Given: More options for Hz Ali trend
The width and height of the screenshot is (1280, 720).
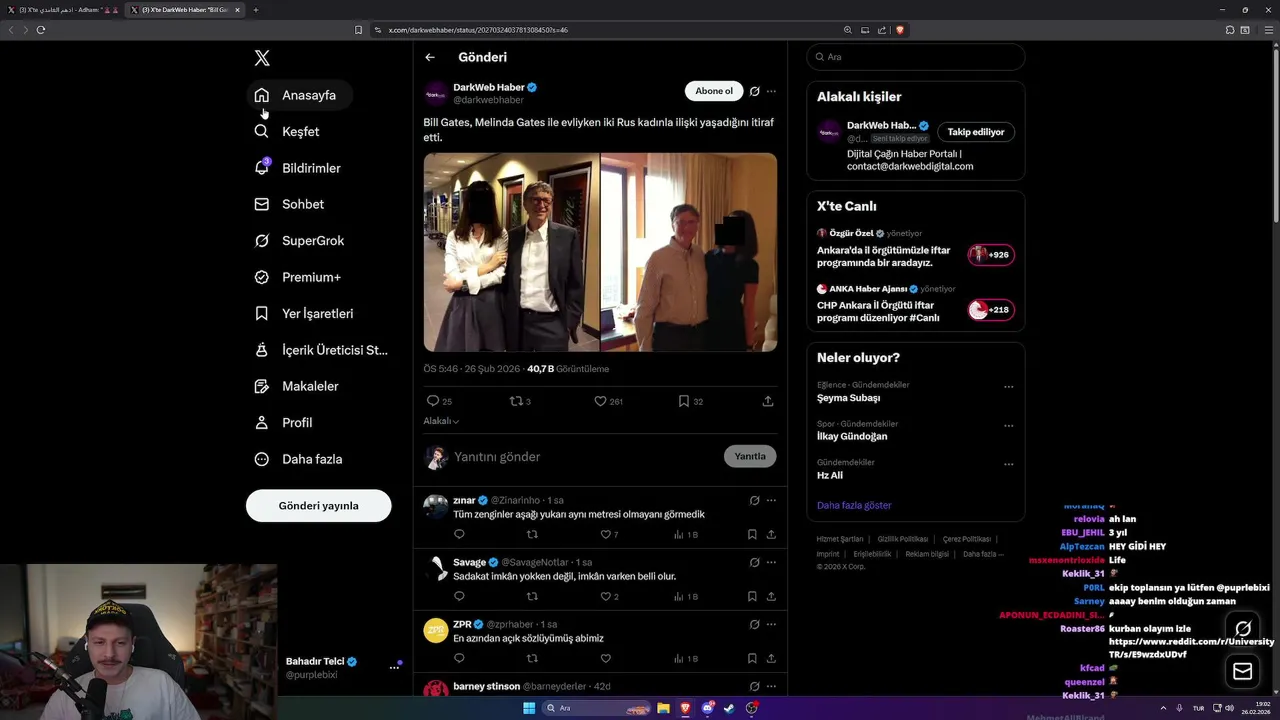Looking at the screenshot, I should (x=1008, y=465).
